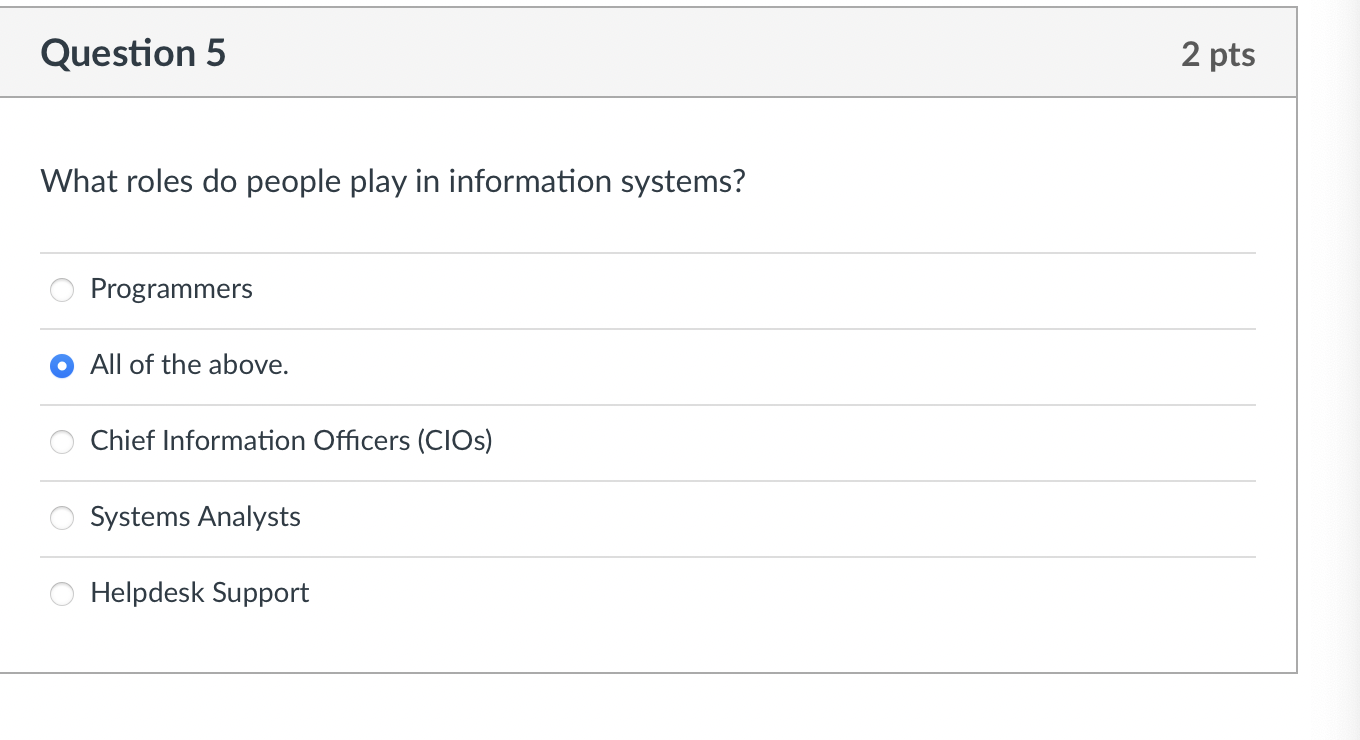The image size is (1360, 740).
Task: Click the 'Helpdesk Support' label text
Action: [x=199, y=593]
